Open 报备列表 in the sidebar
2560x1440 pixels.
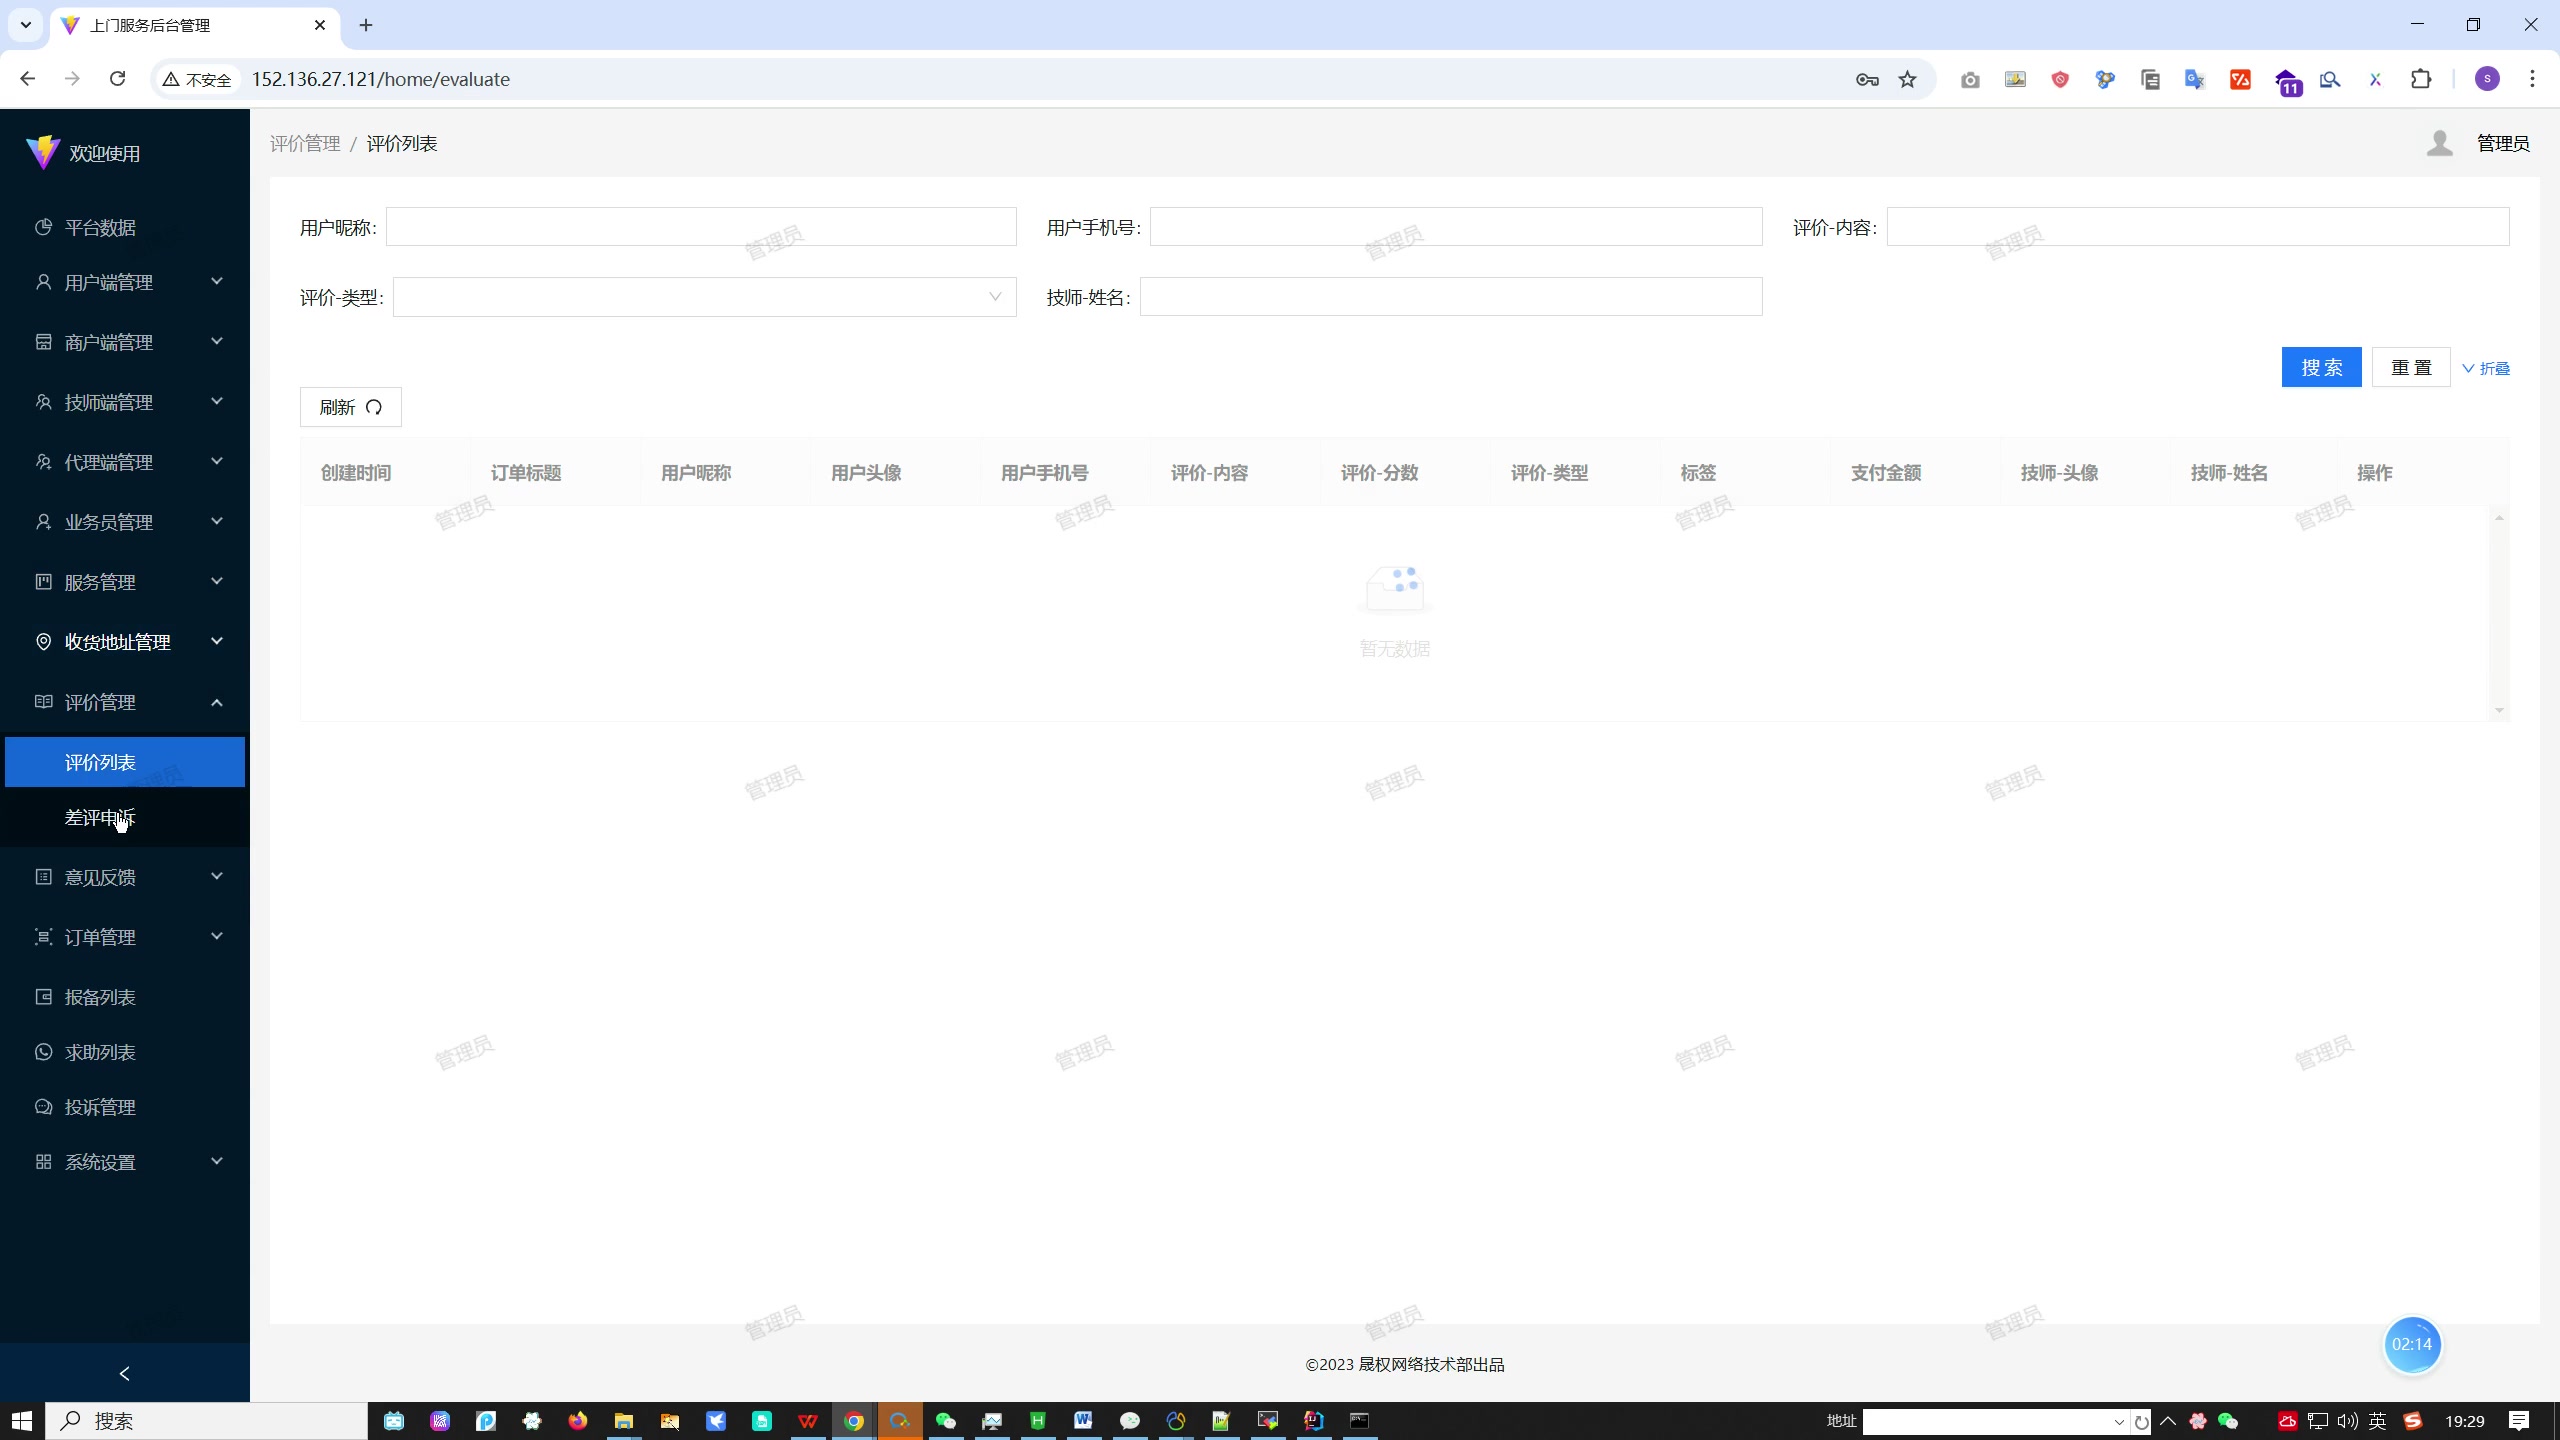point(124,997)
